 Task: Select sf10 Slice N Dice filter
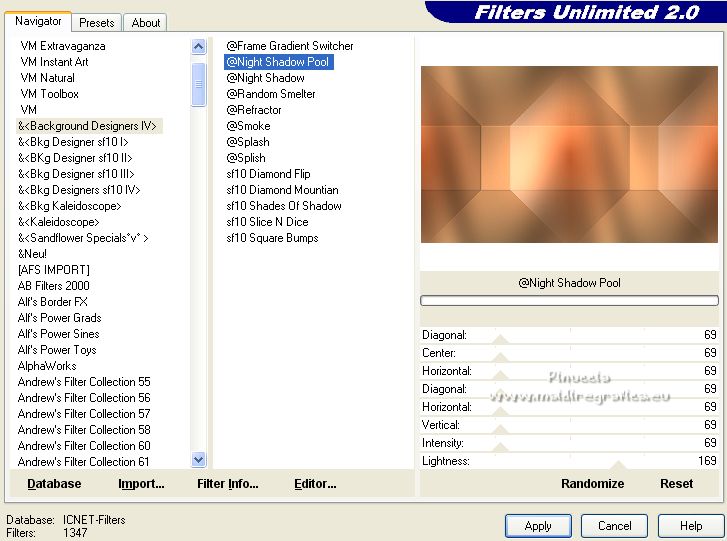pyautogui.click(x=267, y=222)
